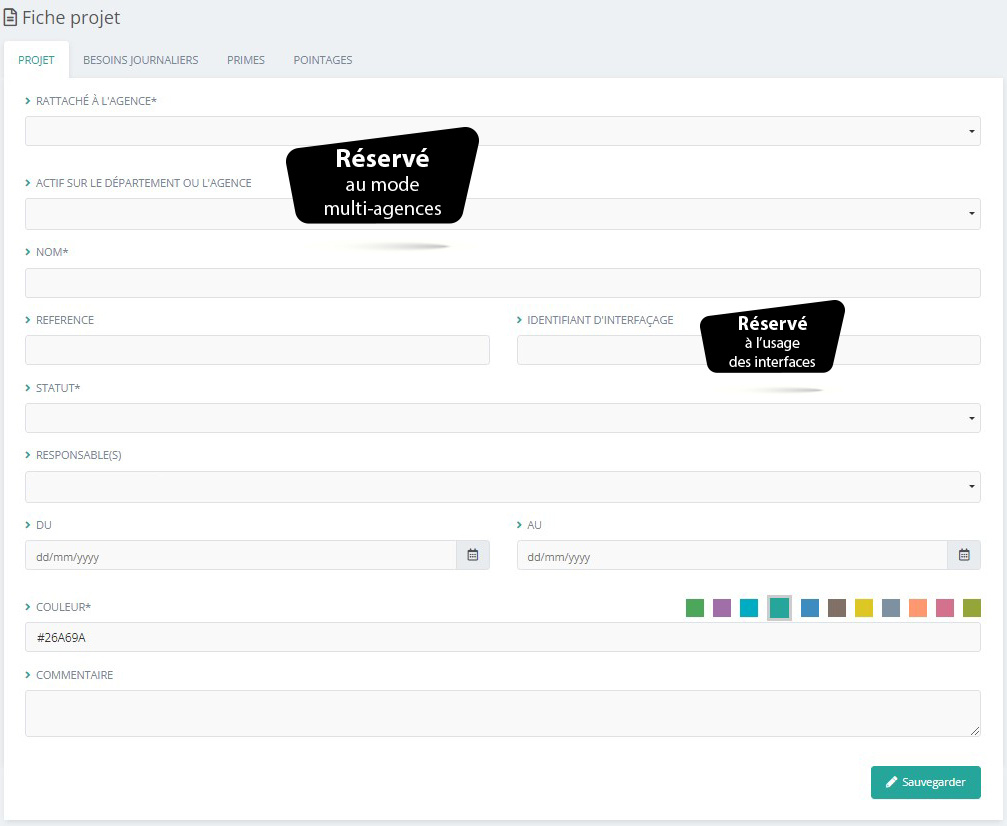This screenshot has width=1007, height=826.
Task: Click inside the Commentaire text area
Action: [502, 713]
